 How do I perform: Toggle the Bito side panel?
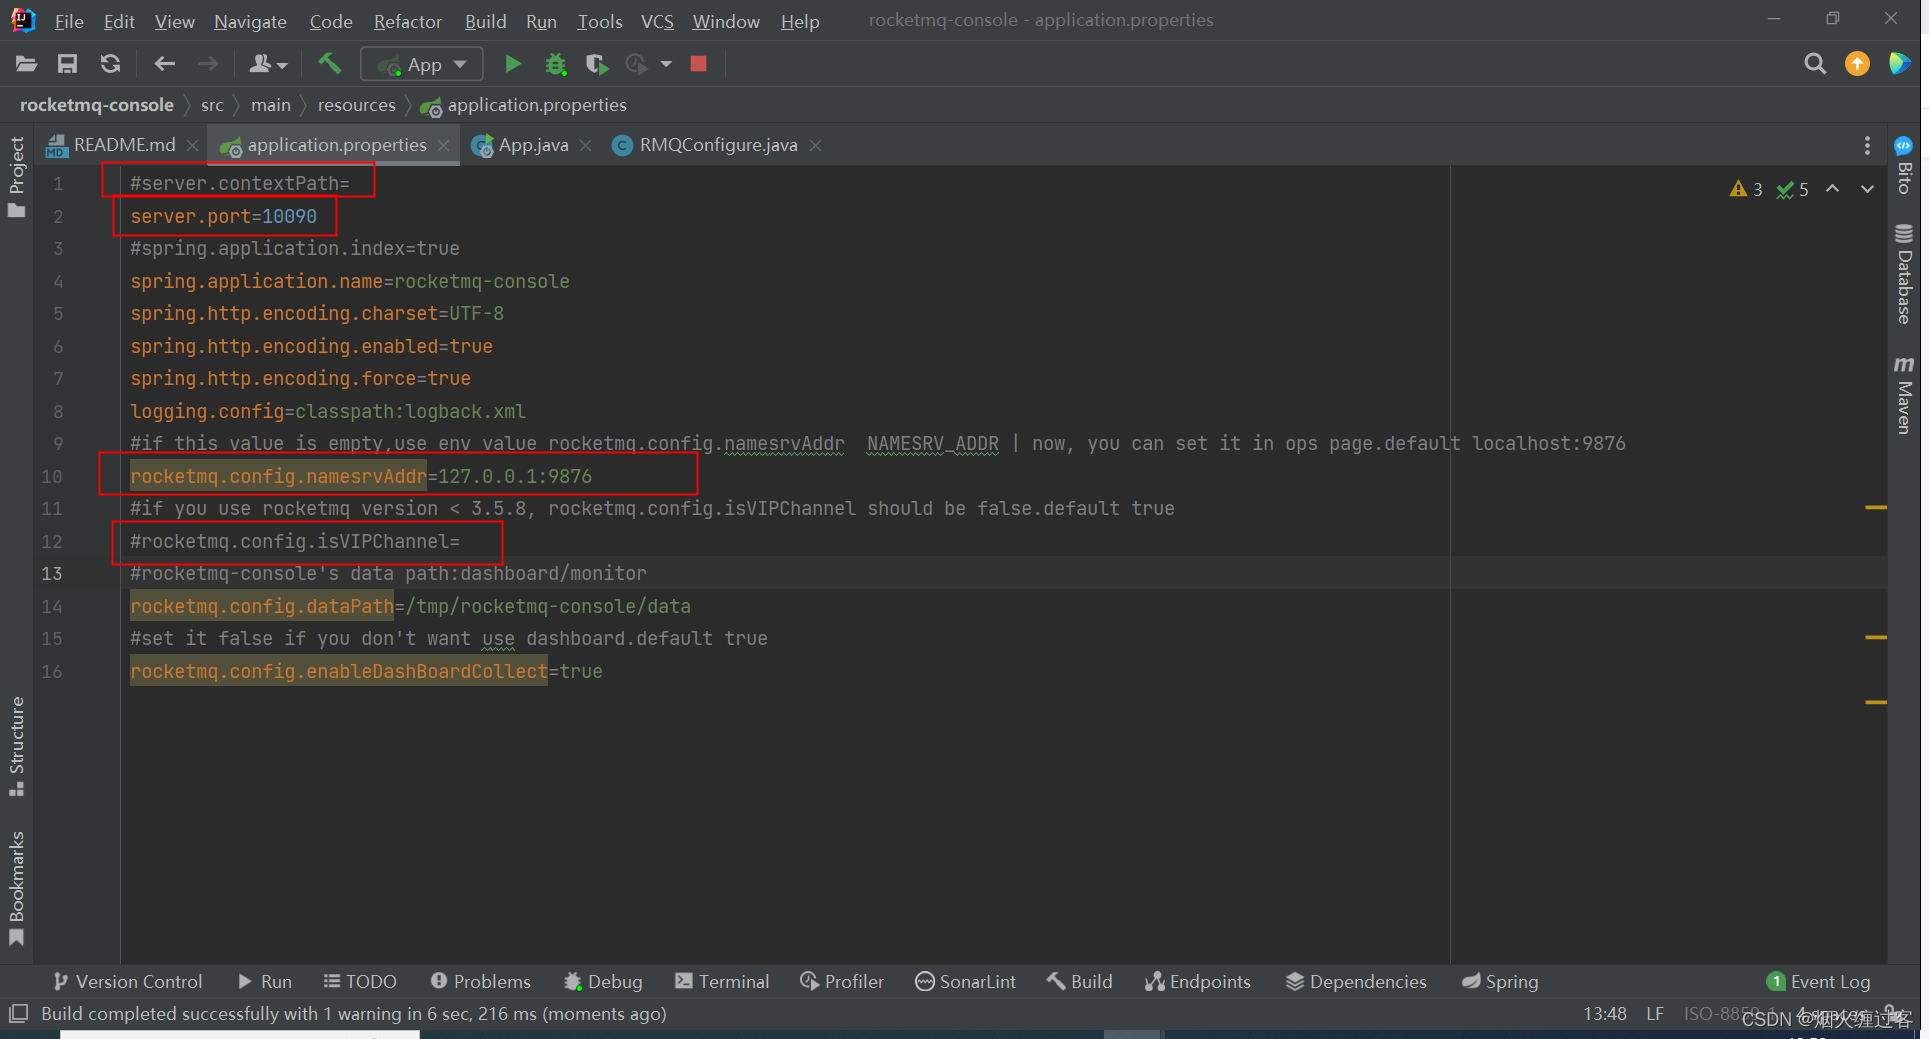(1904, 166)
